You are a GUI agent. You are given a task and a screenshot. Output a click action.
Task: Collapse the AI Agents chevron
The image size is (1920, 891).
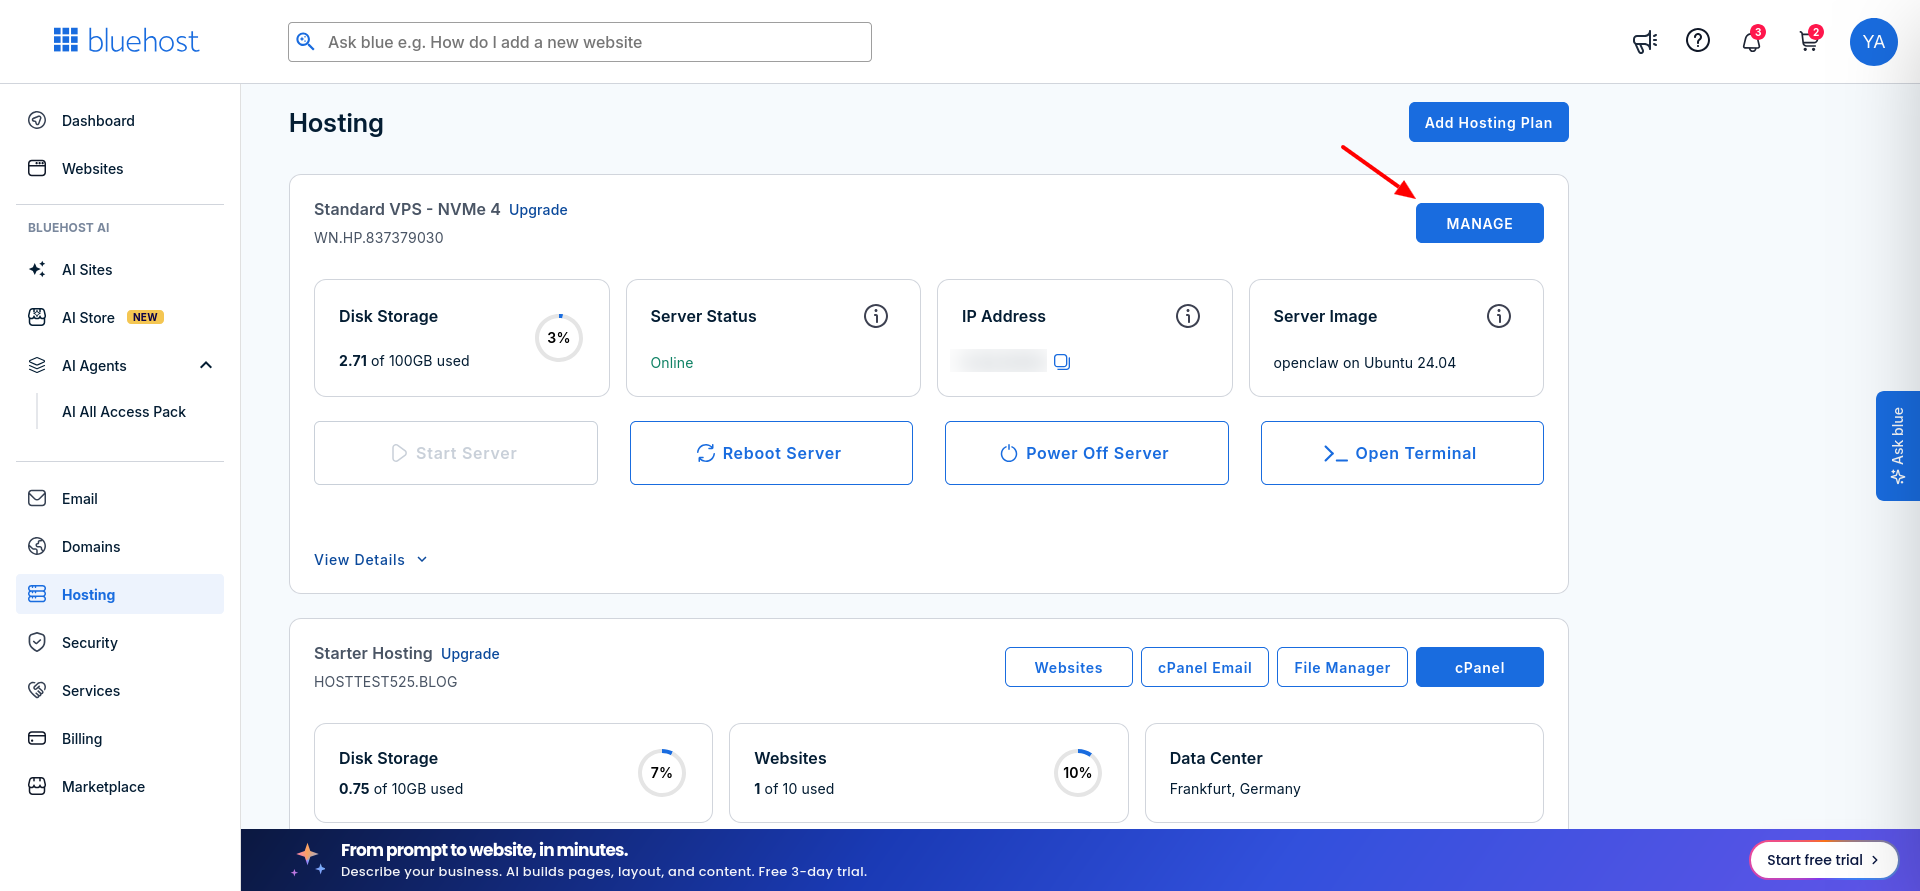pos(206,365)
